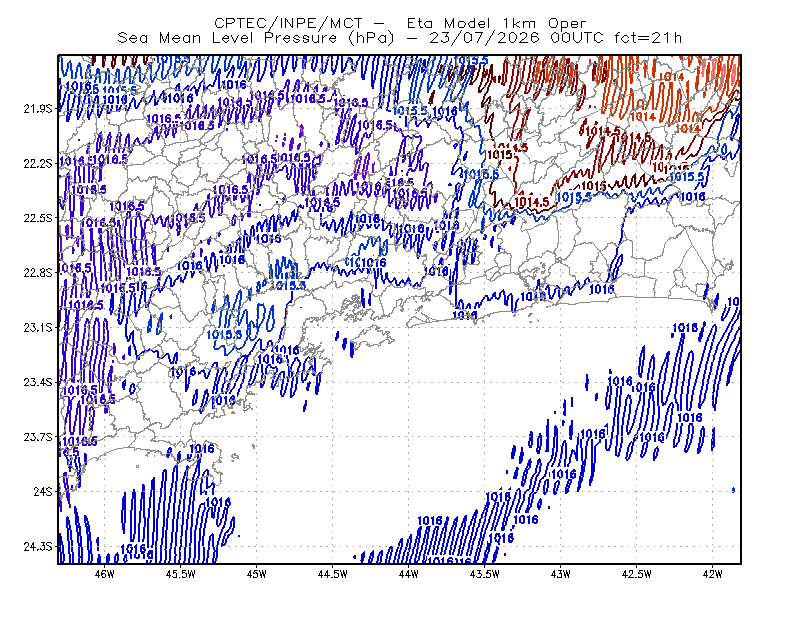Screen dimensions: 800x618
Task: Click the 45W longitude axis label
Action: click(257, 574)
